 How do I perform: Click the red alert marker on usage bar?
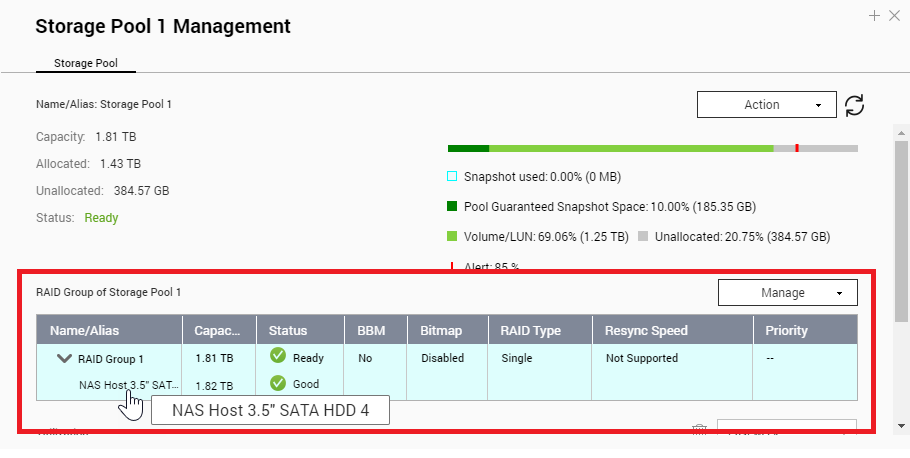click(x=797, y=148)
